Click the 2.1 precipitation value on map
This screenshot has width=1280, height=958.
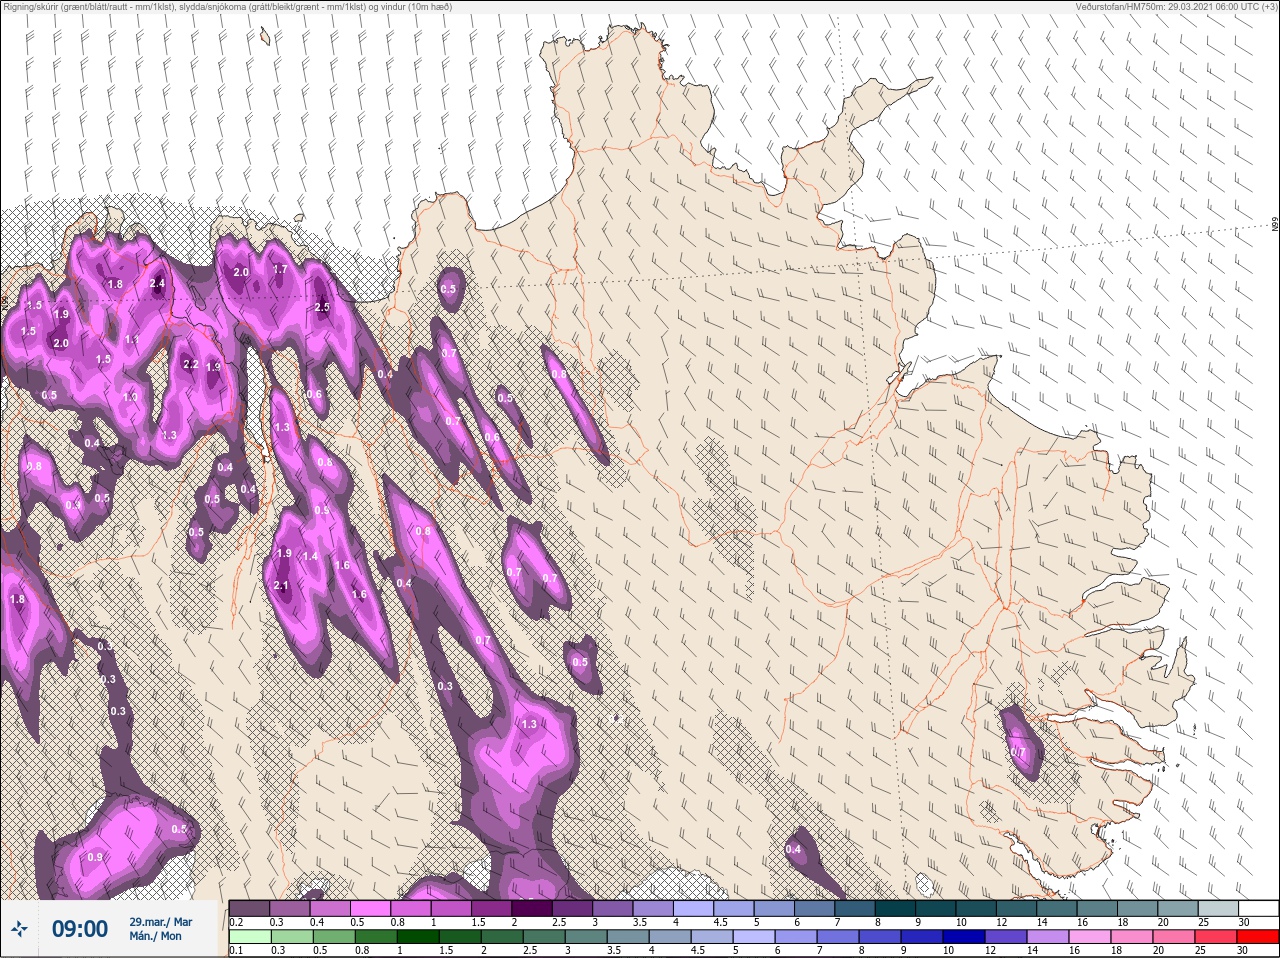281,586
